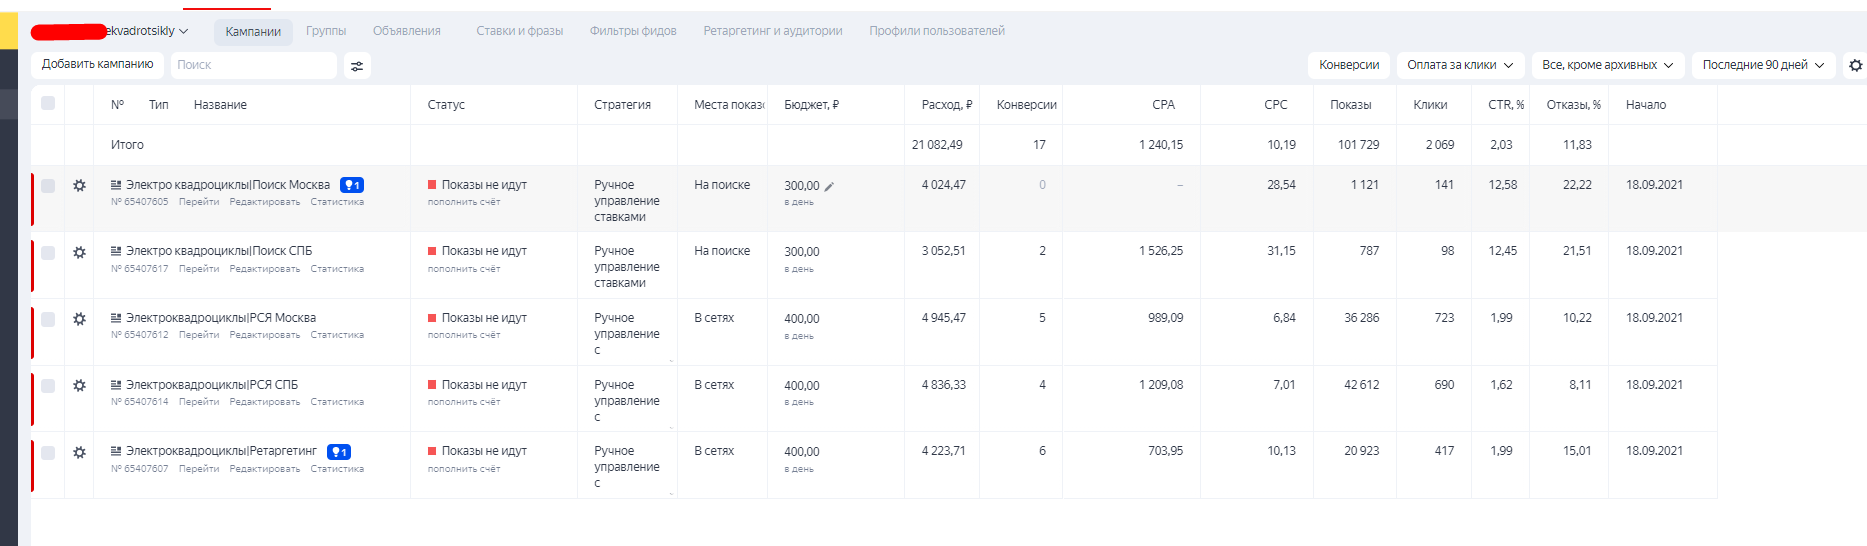
Task: Click blue recommendation badge on Ретаргетинг campaign
Action: (339, 452)
